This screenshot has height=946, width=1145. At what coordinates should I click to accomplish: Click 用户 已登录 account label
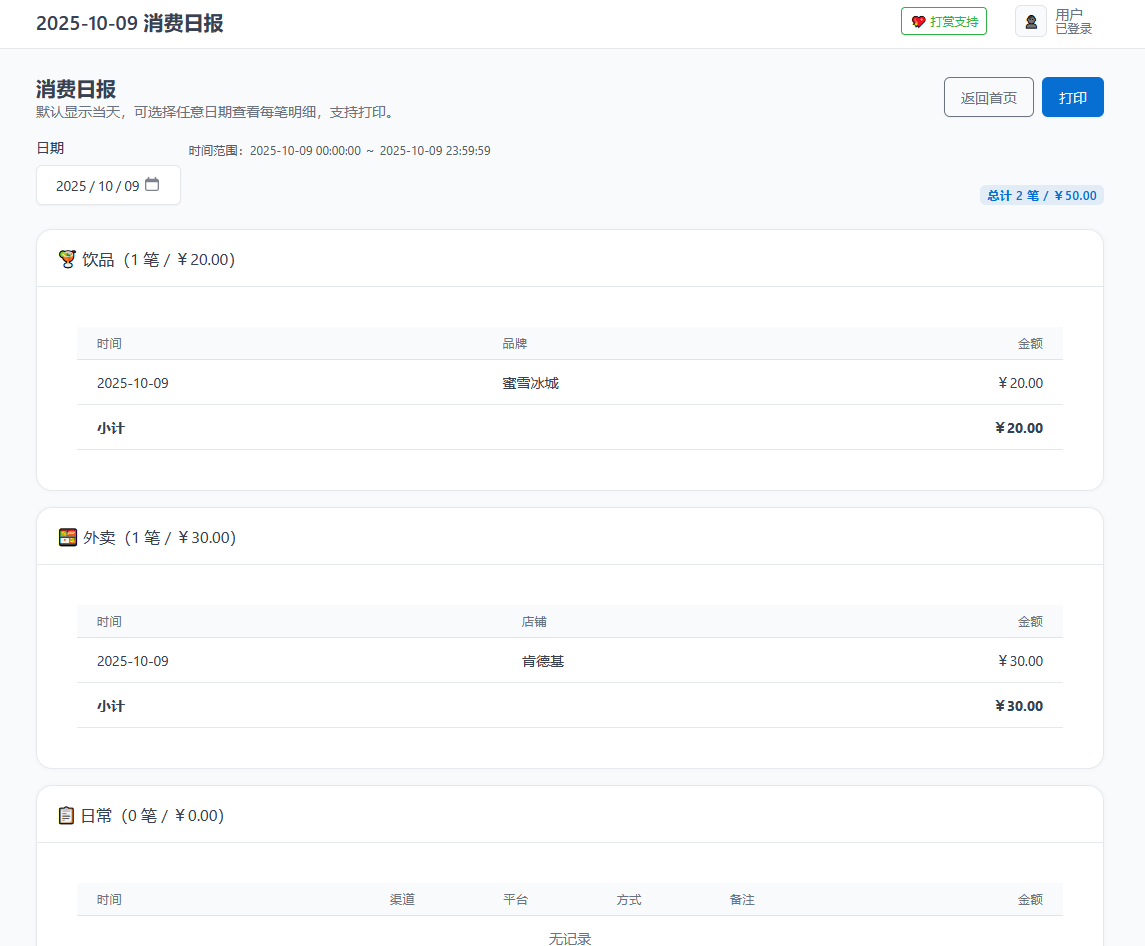tap(1073, 22)
